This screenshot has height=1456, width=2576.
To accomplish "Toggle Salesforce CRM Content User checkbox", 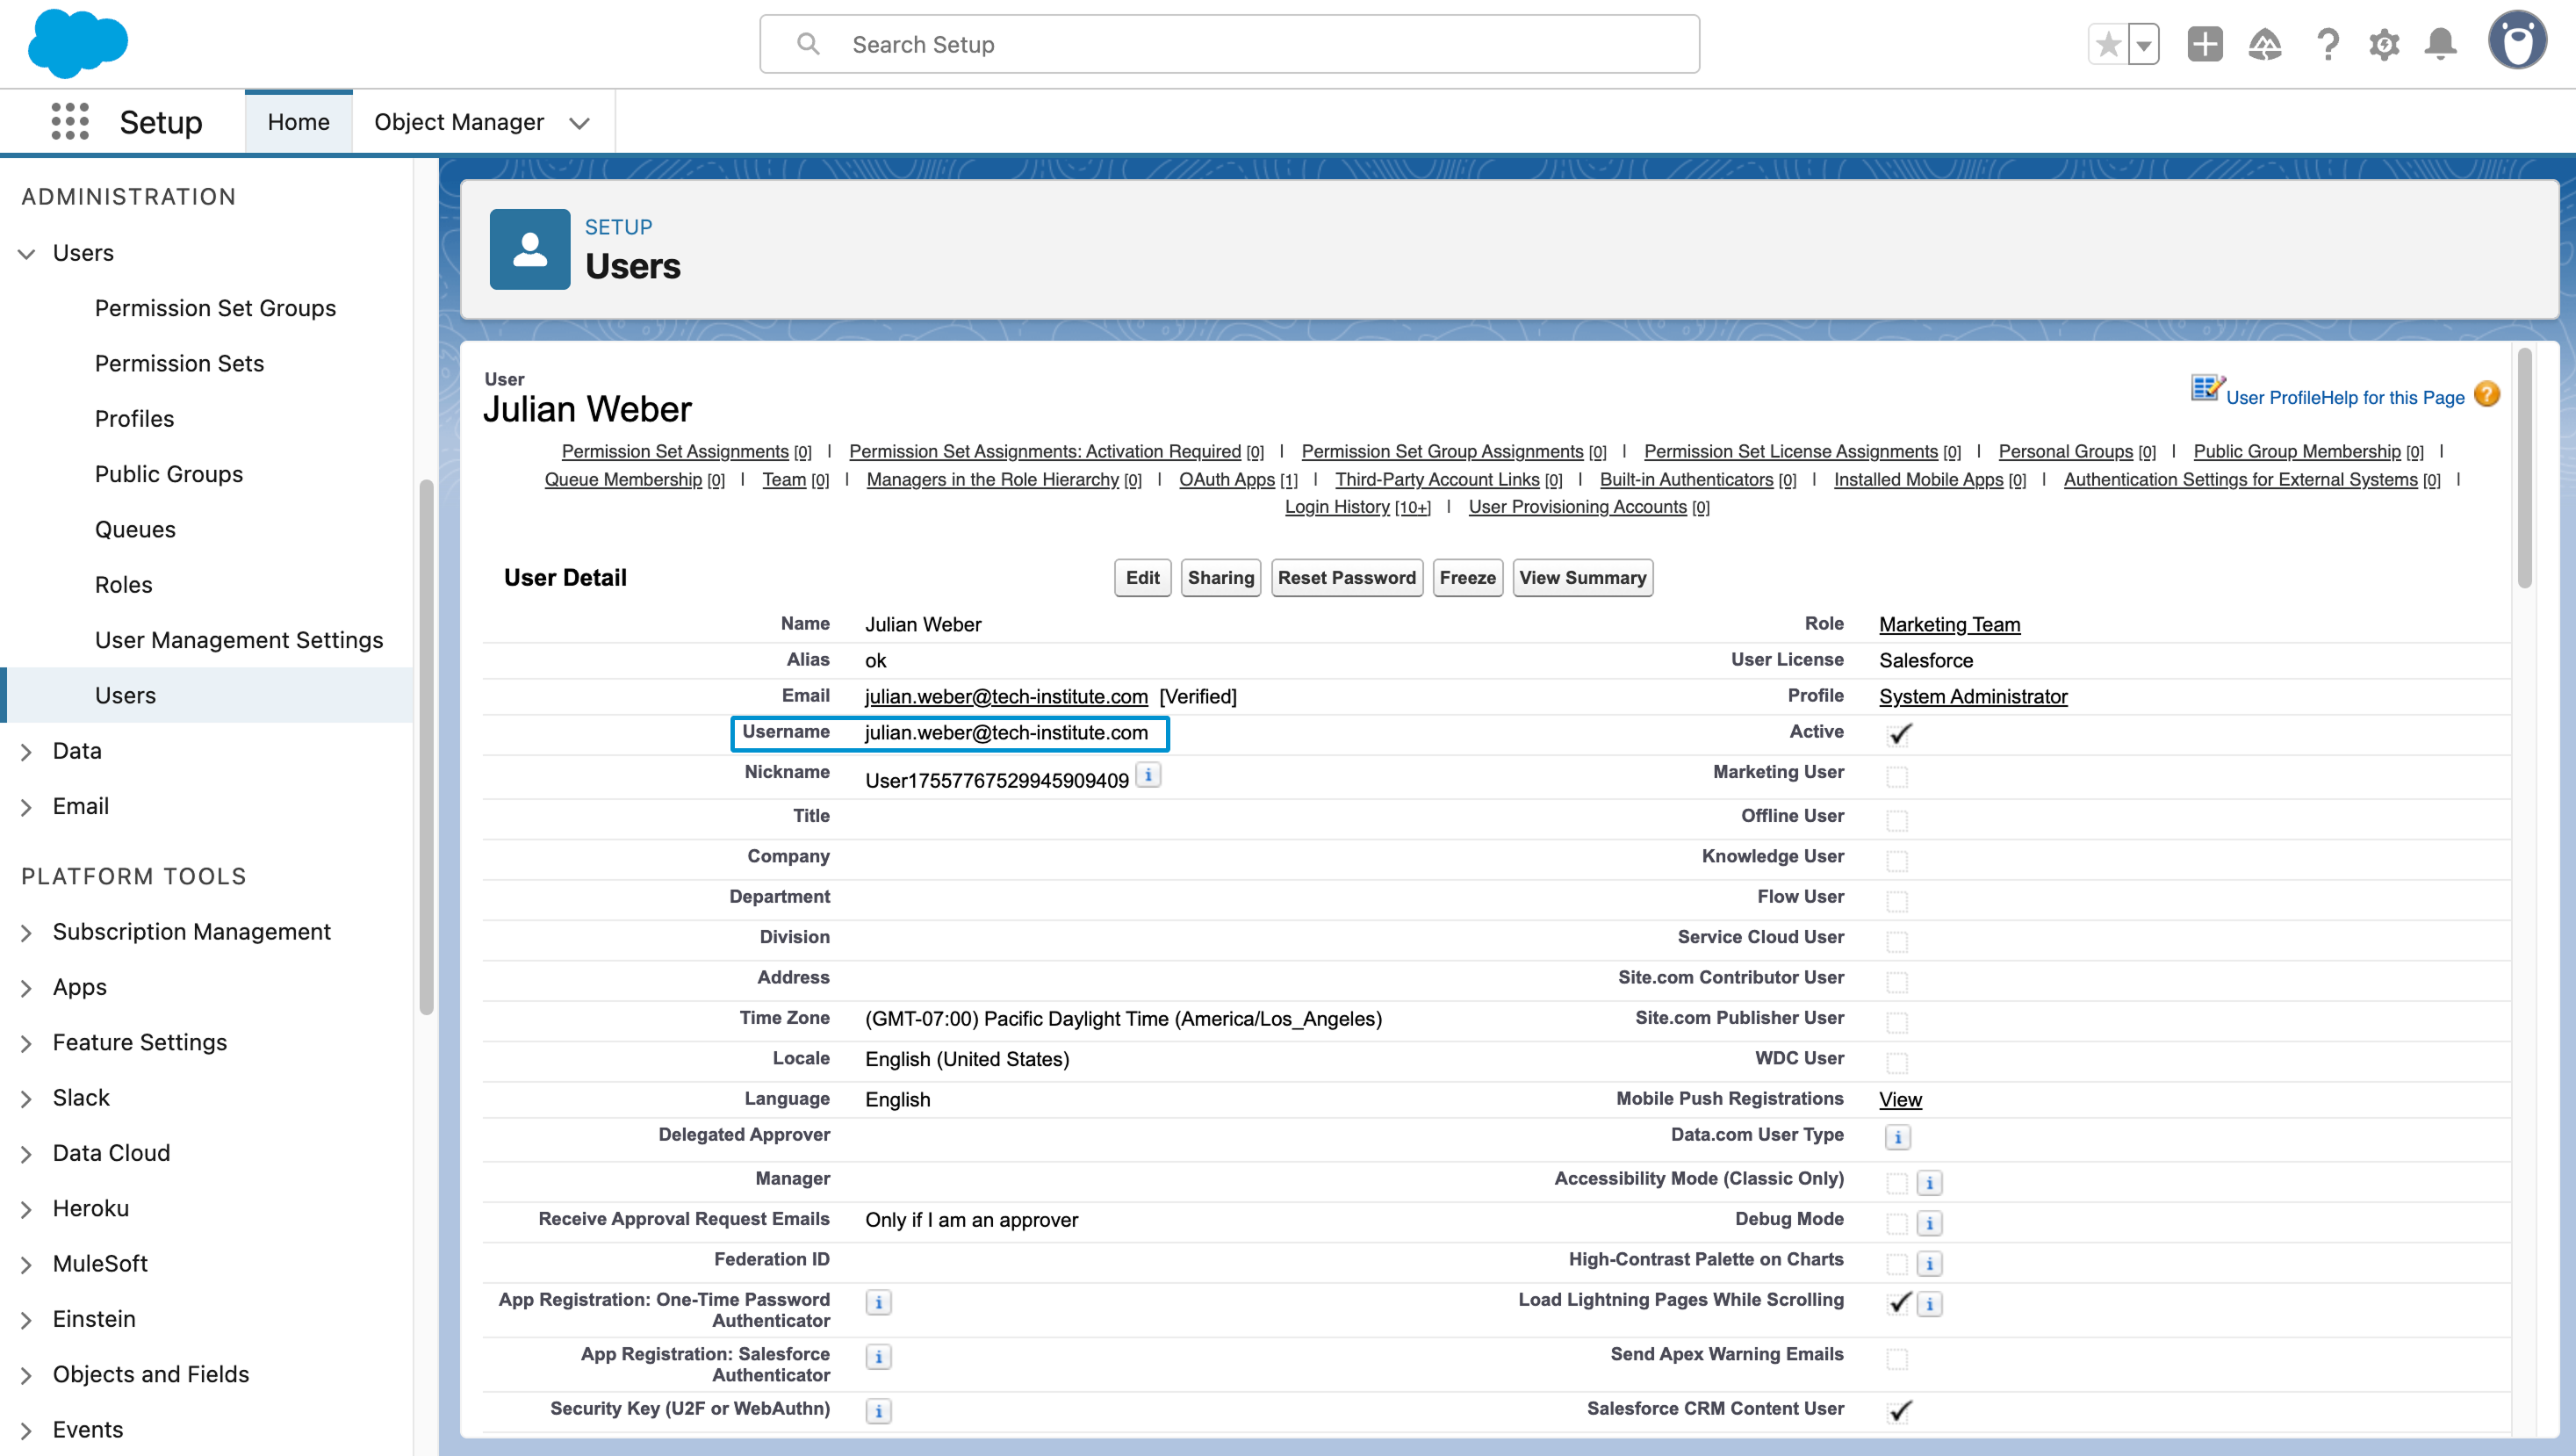I will coord(1898,1411).
